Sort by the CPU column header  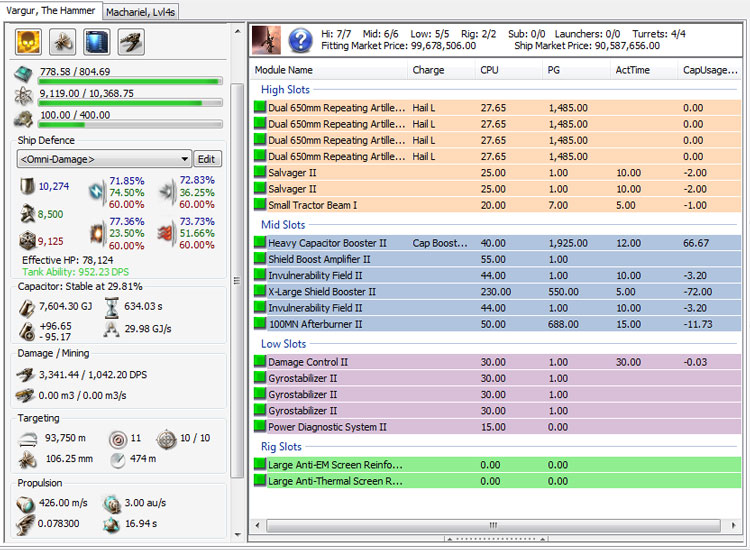(x=508, y=70)
